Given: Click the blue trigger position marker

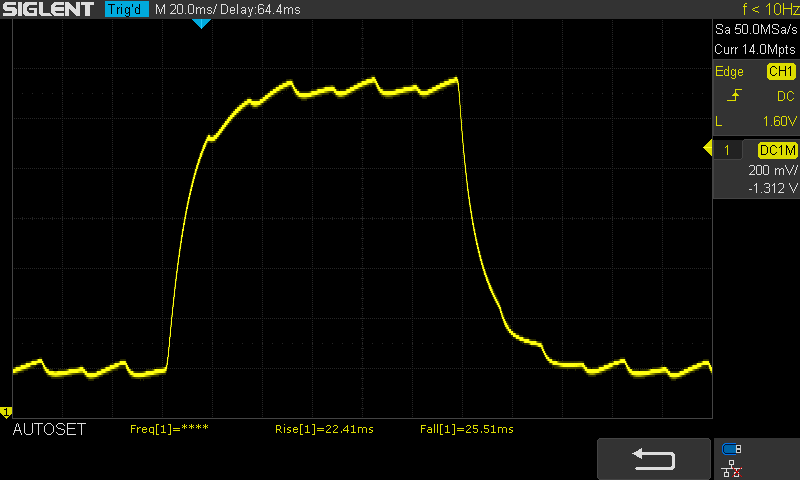Looking at the screenshot, I should pos(201,23).
